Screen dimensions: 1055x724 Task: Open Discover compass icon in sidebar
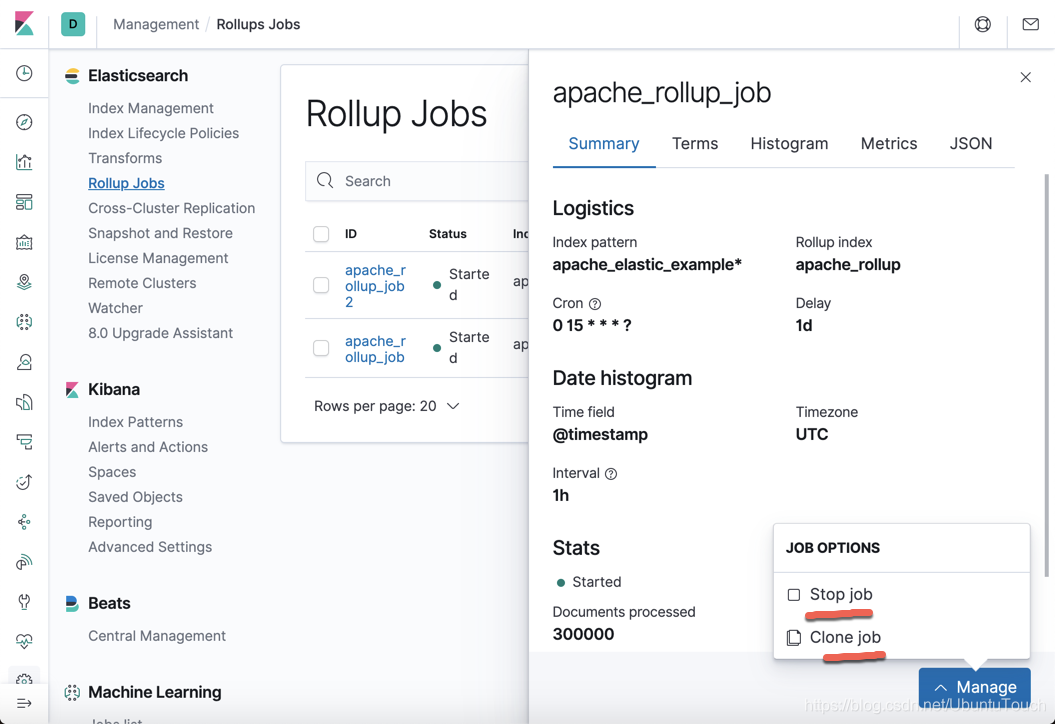[24, 122]
